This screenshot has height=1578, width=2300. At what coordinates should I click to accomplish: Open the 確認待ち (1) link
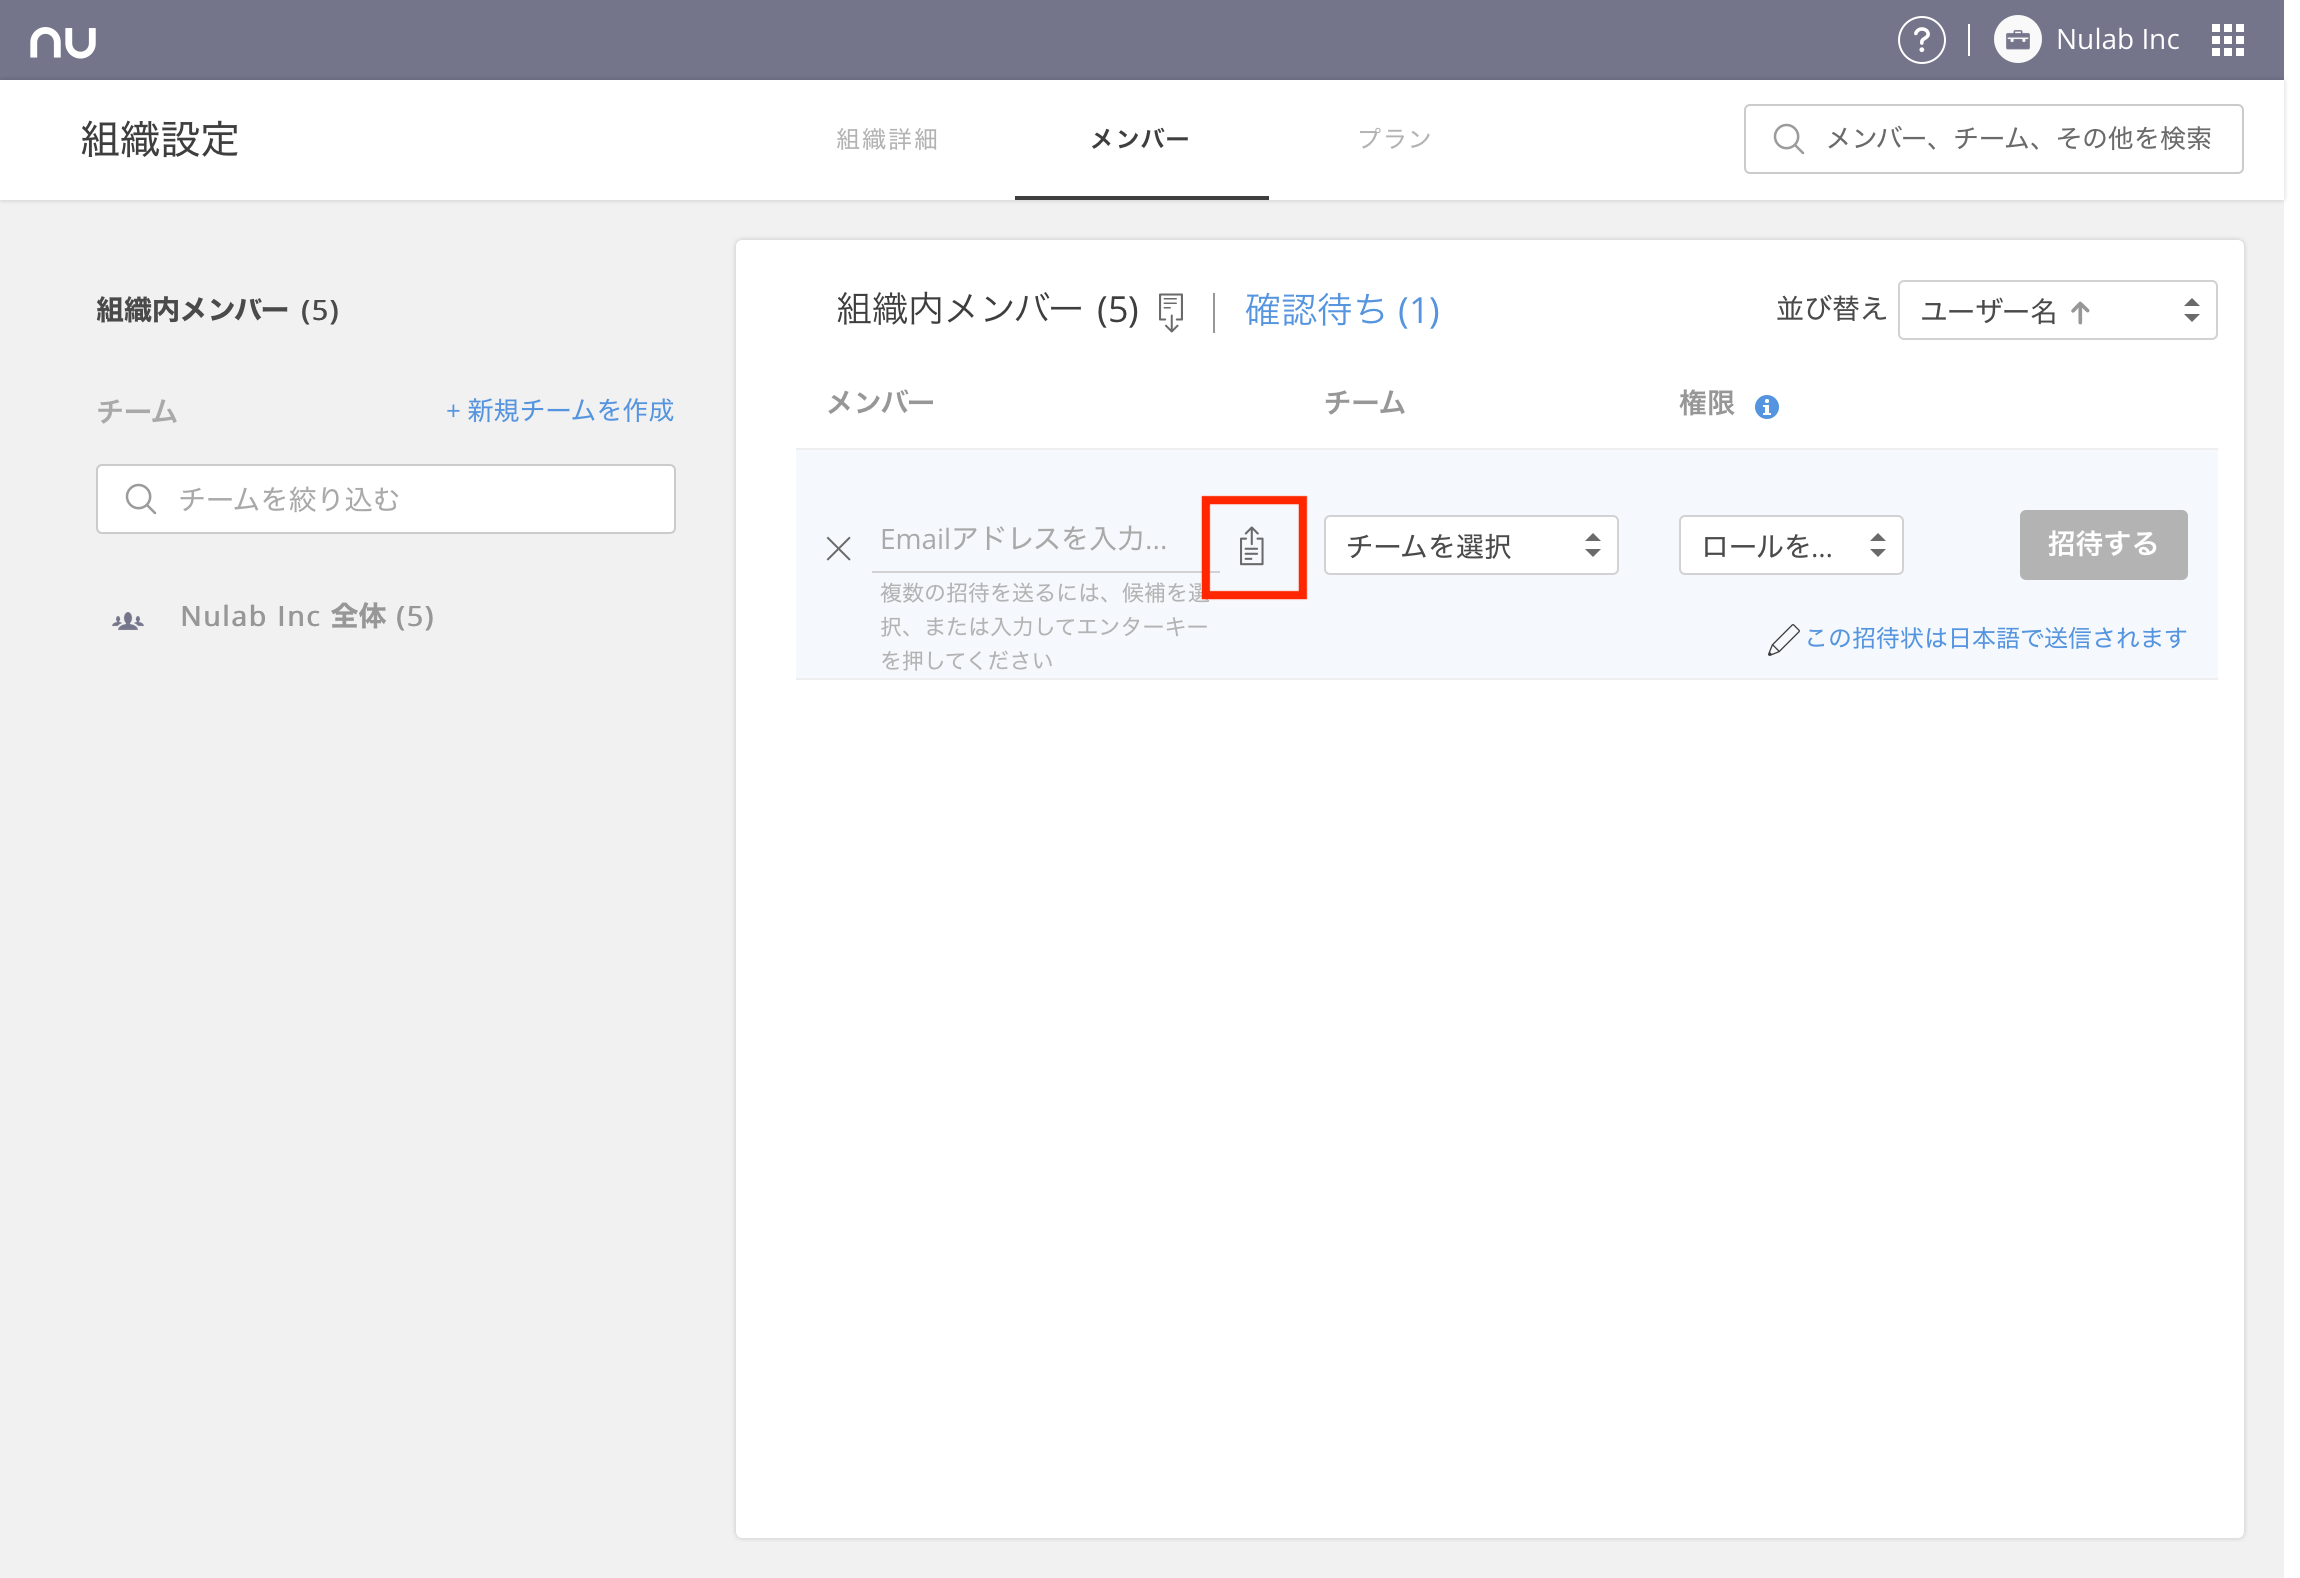click(x=1342, y=311)
